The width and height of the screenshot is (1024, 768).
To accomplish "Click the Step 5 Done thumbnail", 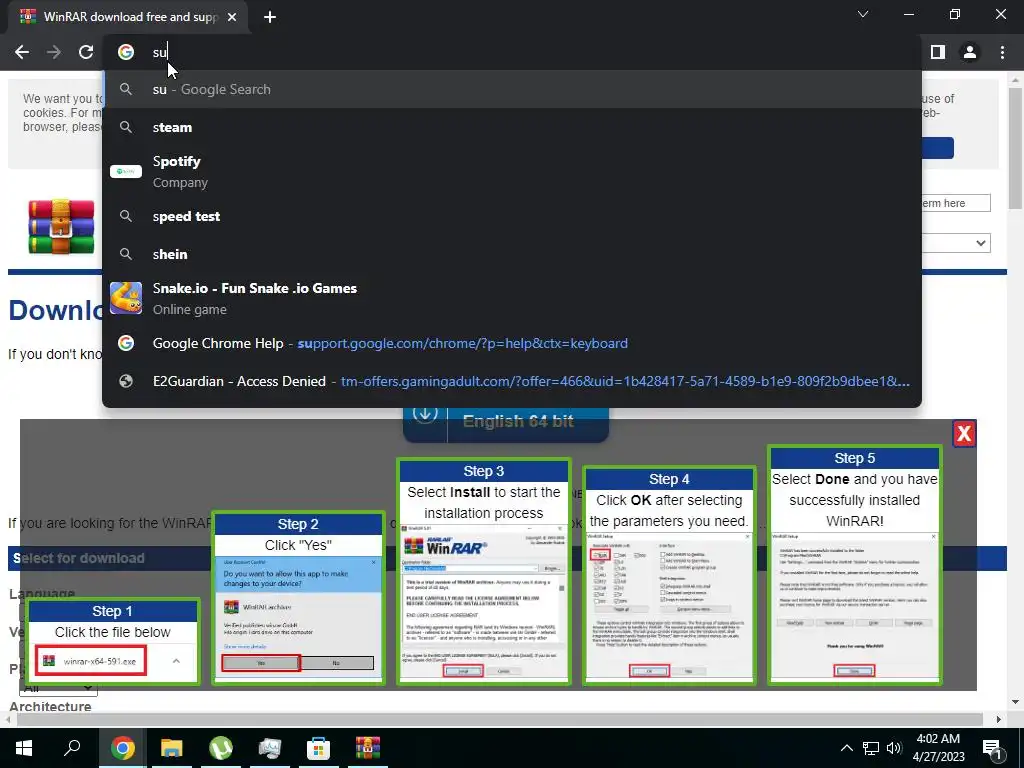I will (x=854, y=565).
